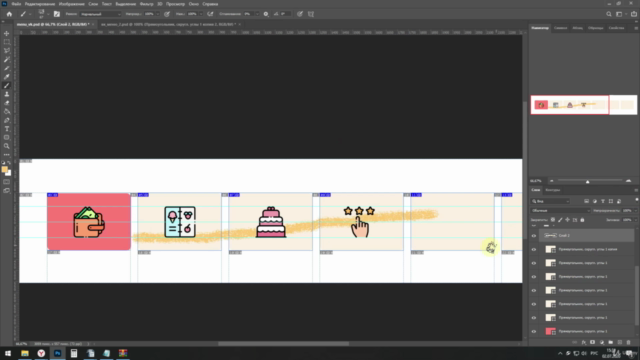
Task: Delete layer using the trash icon
Action: click(x=629, y=342)
